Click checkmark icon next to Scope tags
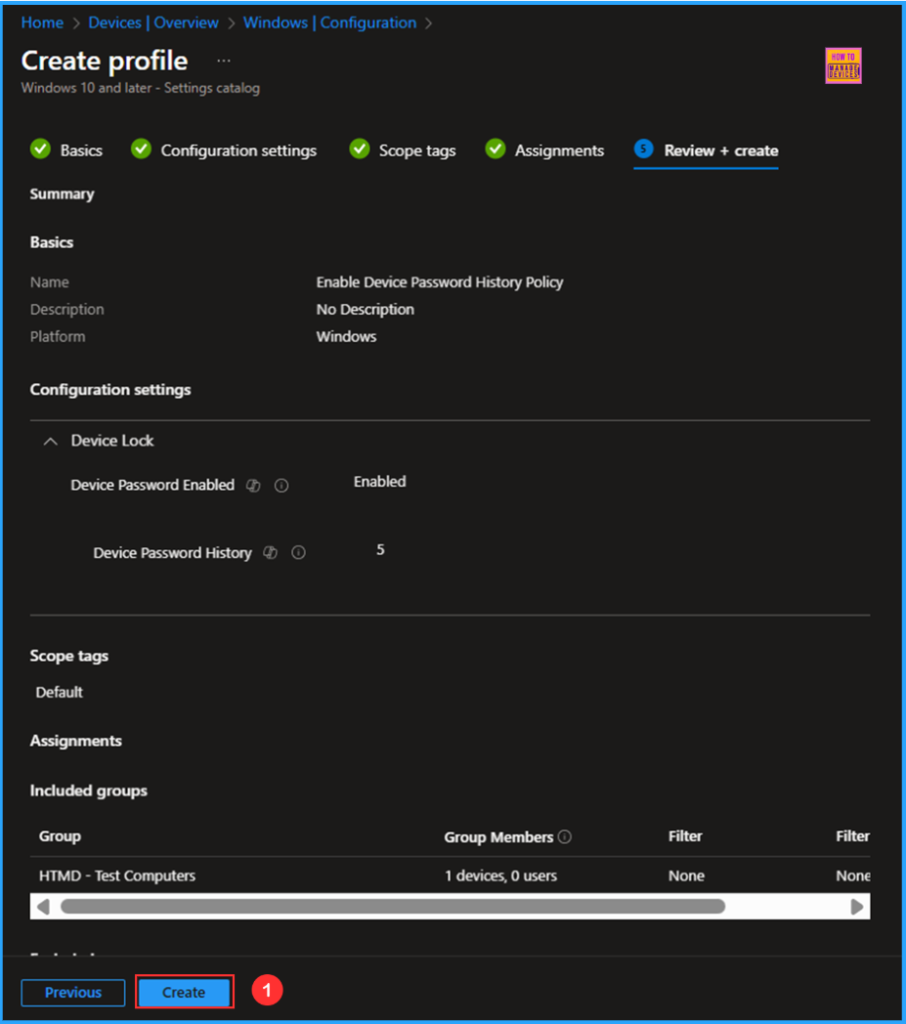Image resolution: width=906 pixels, height=1024 pixels. point(359,149)
